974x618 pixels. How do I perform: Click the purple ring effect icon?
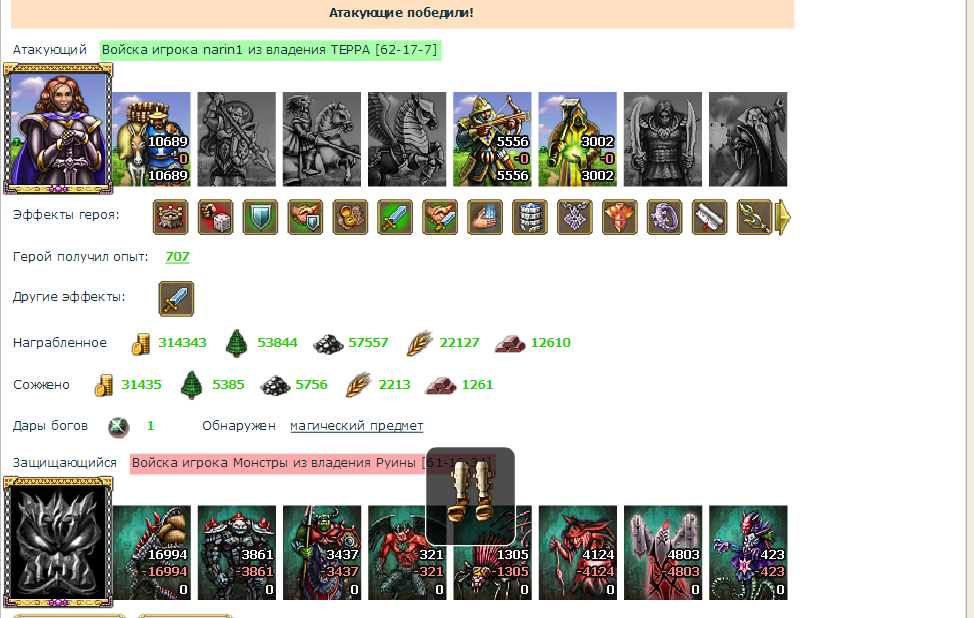pos(664,217)
